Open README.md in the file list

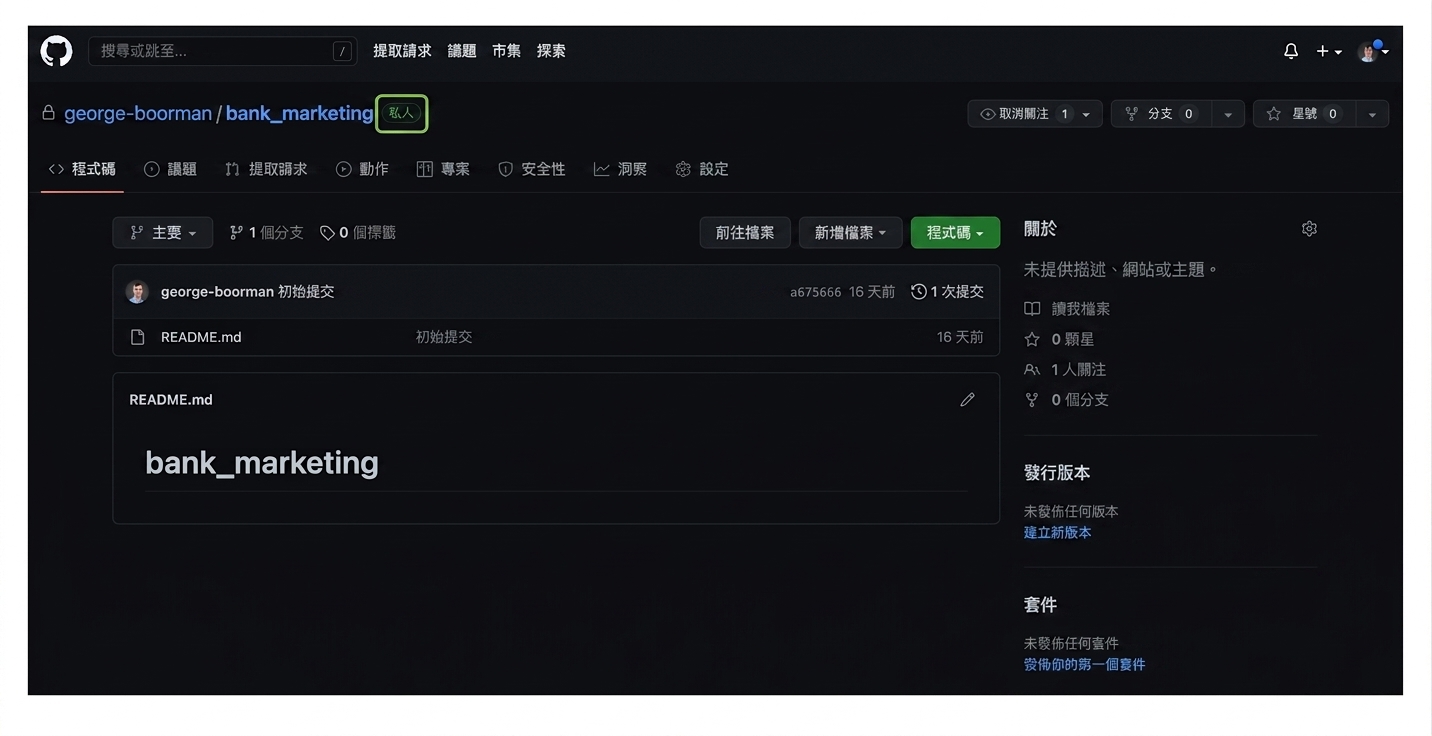(201, 337)
